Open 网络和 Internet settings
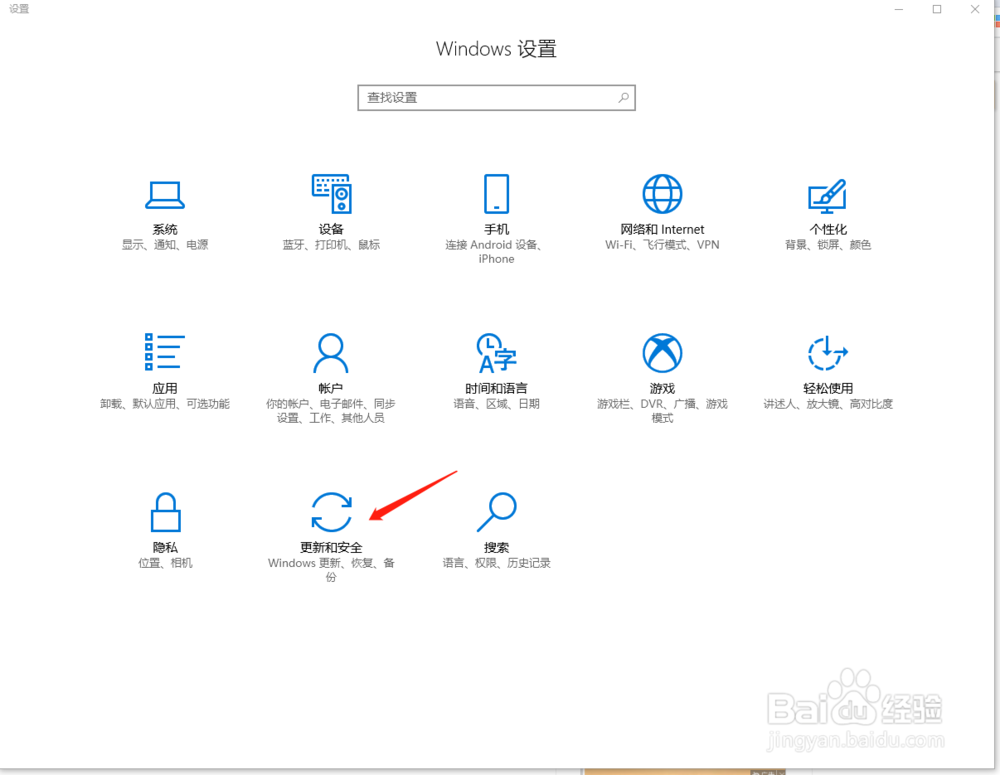This screenshot has height=775, width=1000. pos(661,212)
